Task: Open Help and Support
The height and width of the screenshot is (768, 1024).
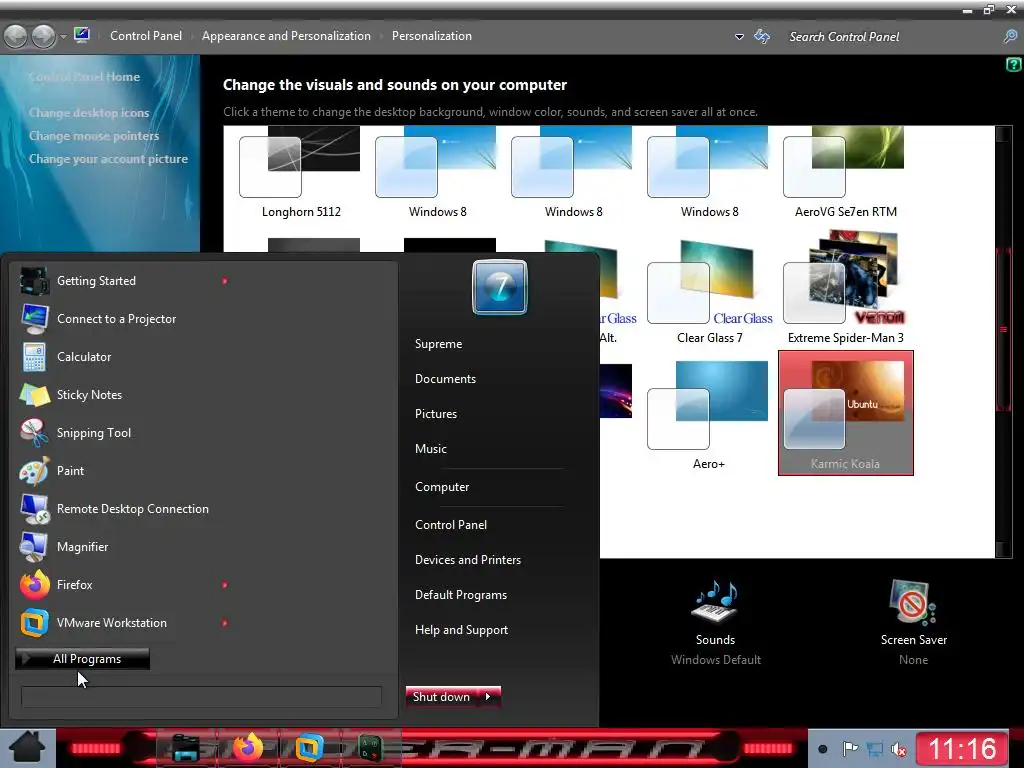Action: pos(461,630)
